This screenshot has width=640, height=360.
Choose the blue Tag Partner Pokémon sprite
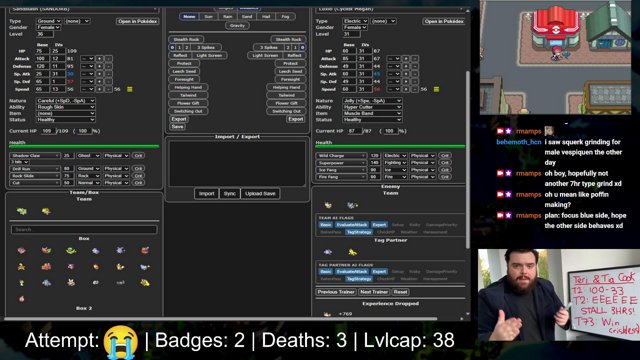click(x=328, y=252)
